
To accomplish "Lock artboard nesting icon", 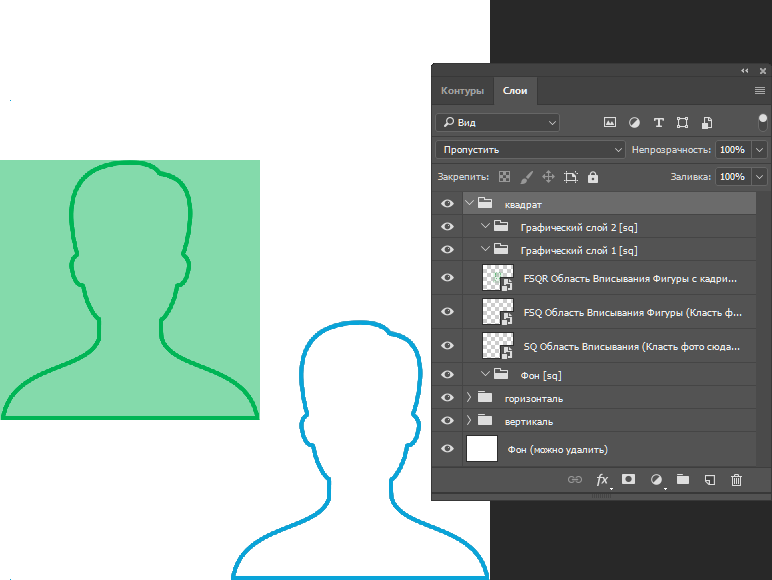I will pos(571,177).
